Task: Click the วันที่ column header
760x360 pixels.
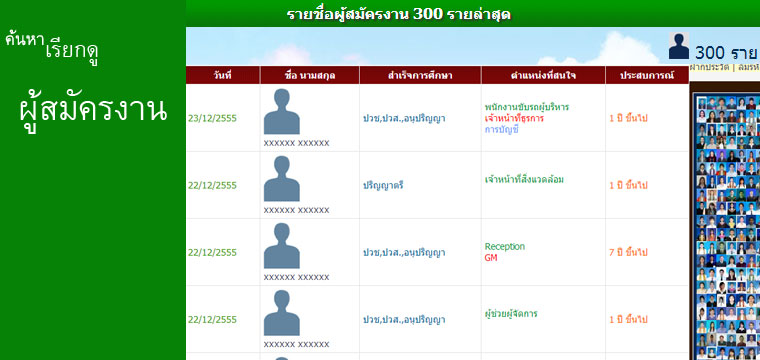Action: (x=223, y=76)
